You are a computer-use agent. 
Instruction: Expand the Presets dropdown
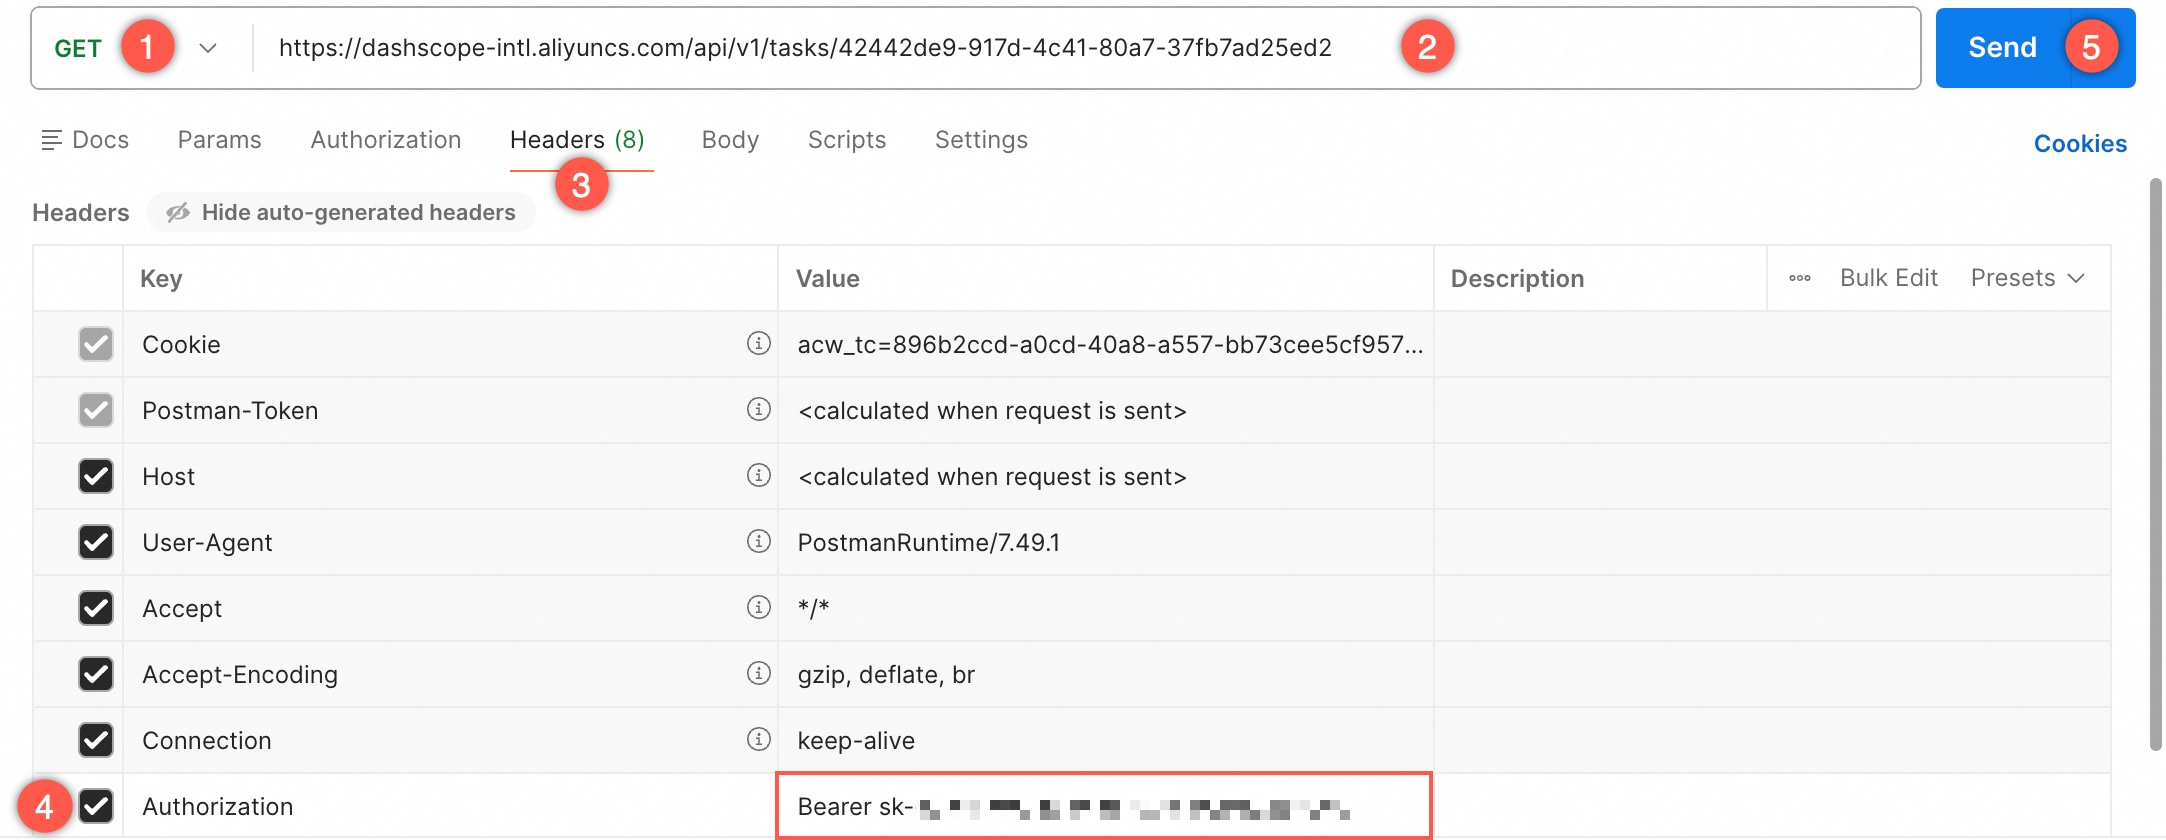pos(2028,278)
